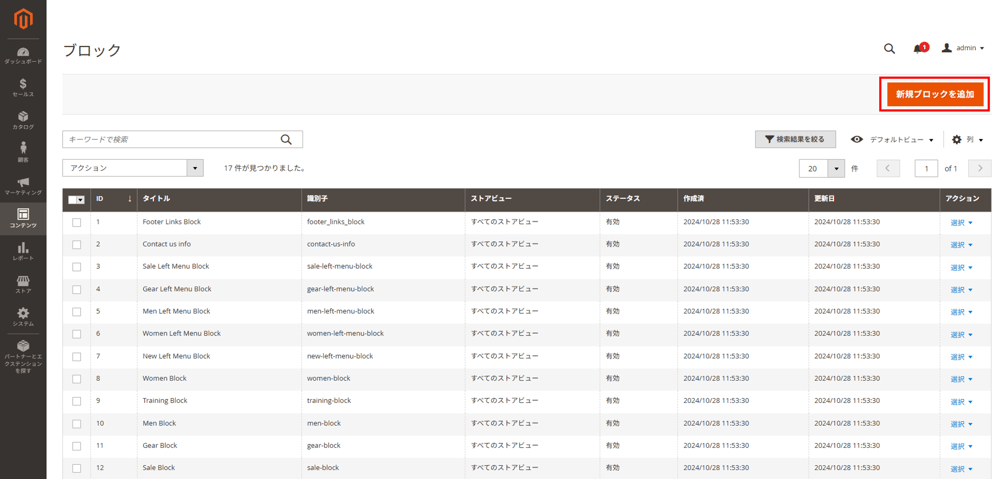1000x479 pixels.
Task: Open select-all options arrow in header
Action: [x=81, y=200]
